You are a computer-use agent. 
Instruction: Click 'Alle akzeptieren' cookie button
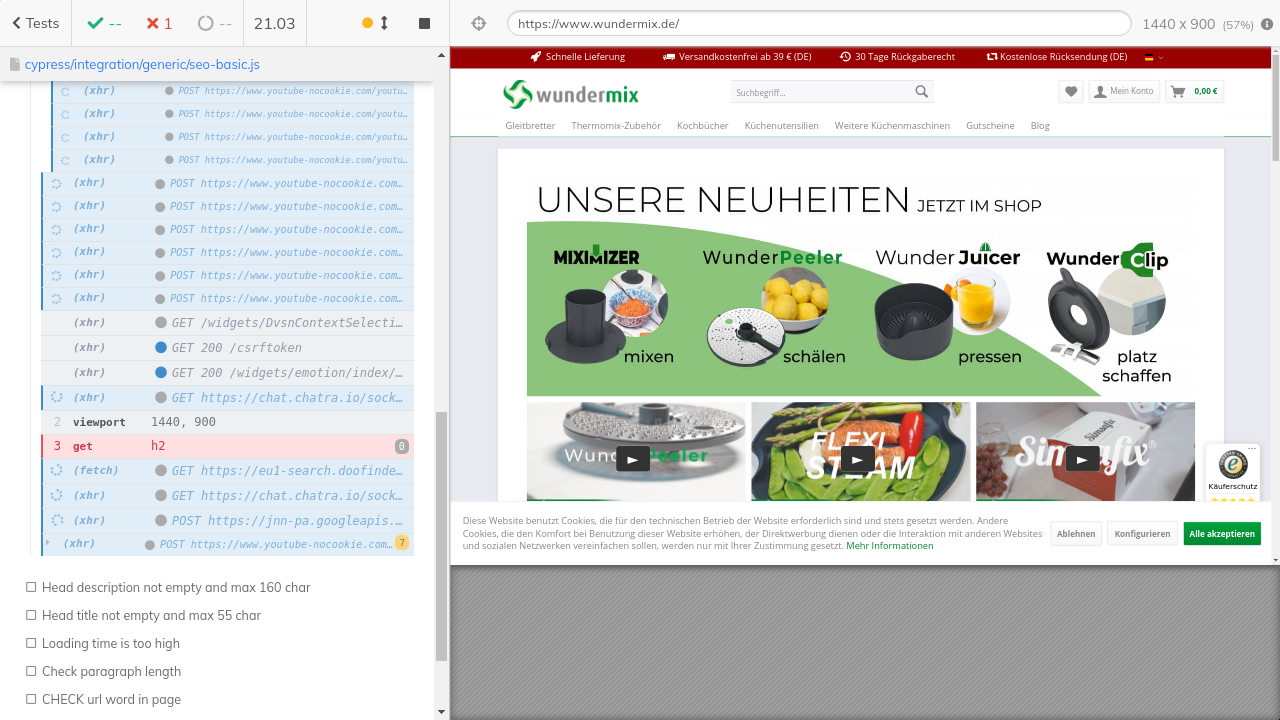coord(1221,534)
